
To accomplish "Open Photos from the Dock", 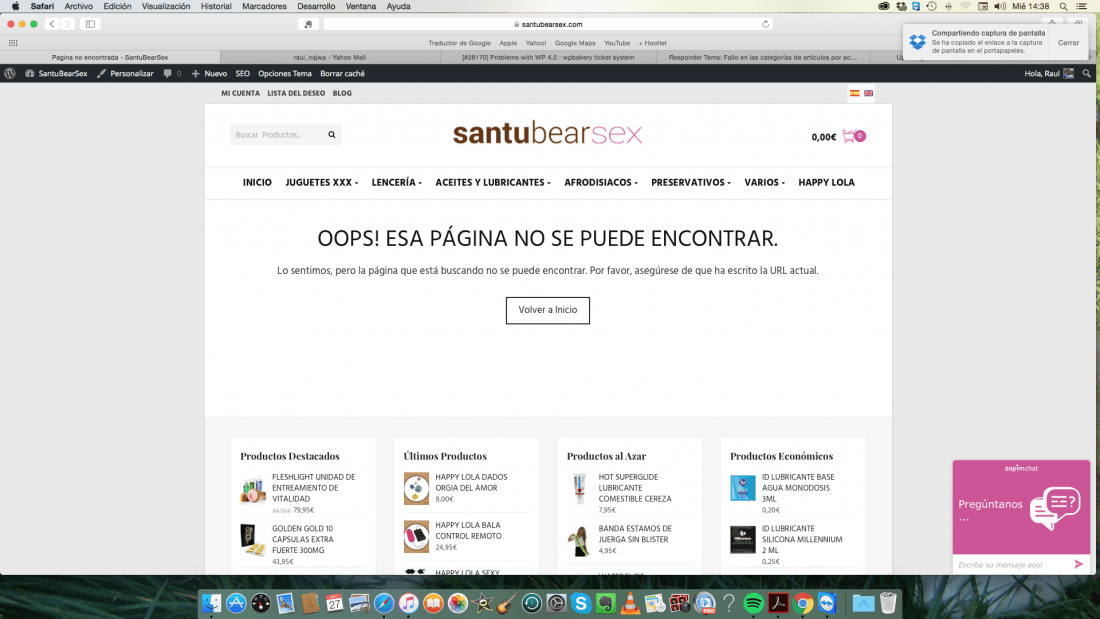I will pos(457,603).
